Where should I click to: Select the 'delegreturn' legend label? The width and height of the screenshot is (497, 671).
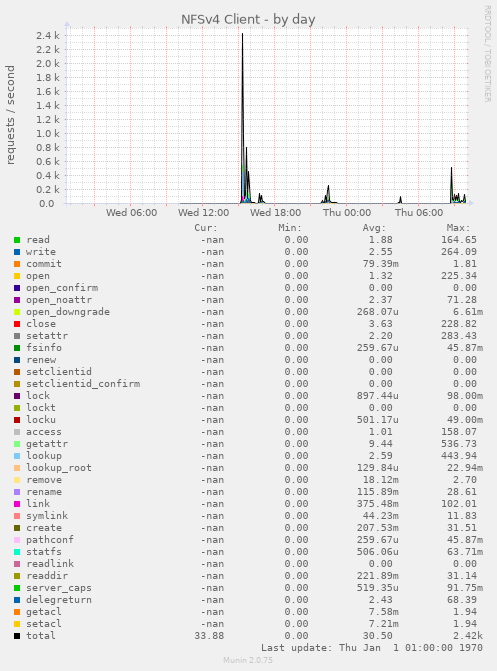click(x=59, y=600)
